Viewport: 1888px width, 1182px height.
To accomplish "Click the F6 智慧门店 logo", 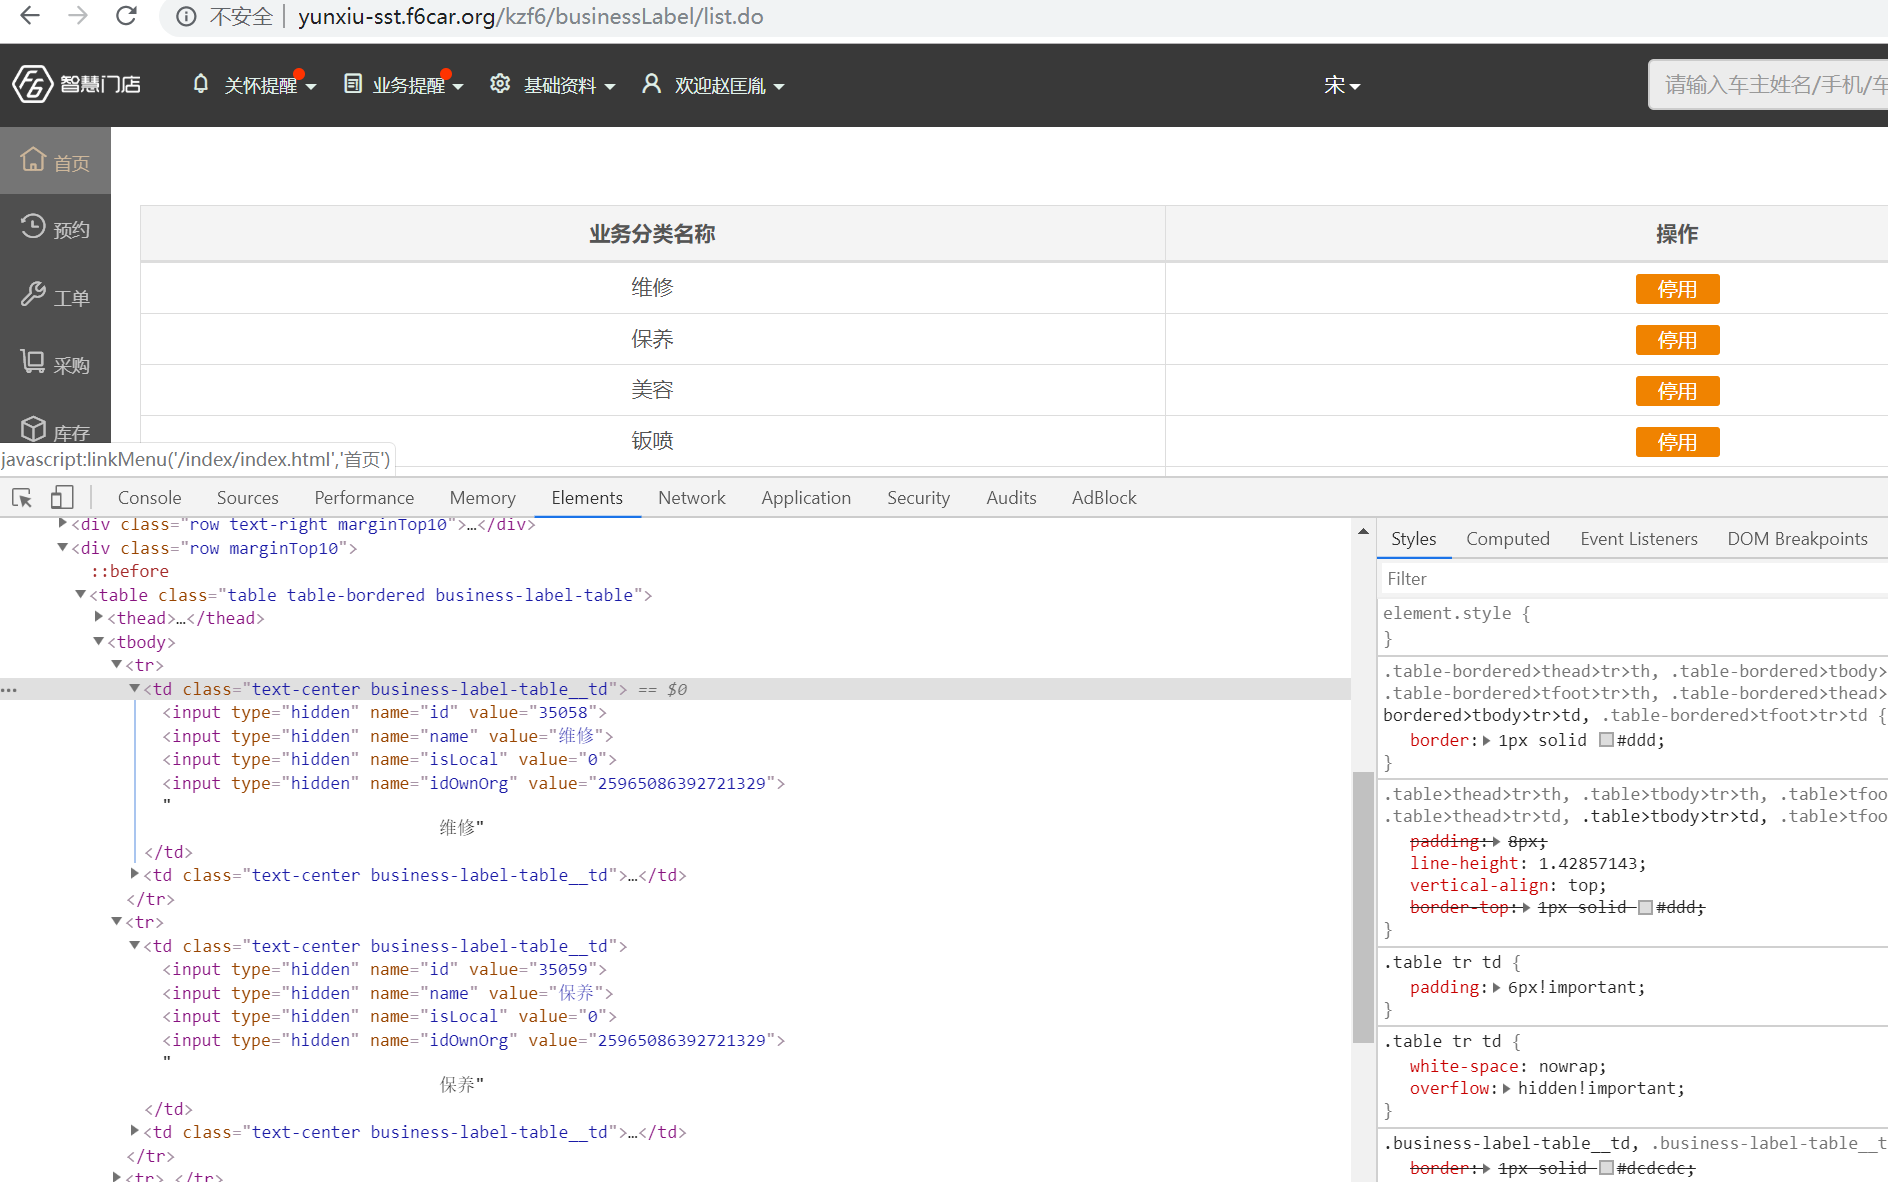I will point(76,84).
